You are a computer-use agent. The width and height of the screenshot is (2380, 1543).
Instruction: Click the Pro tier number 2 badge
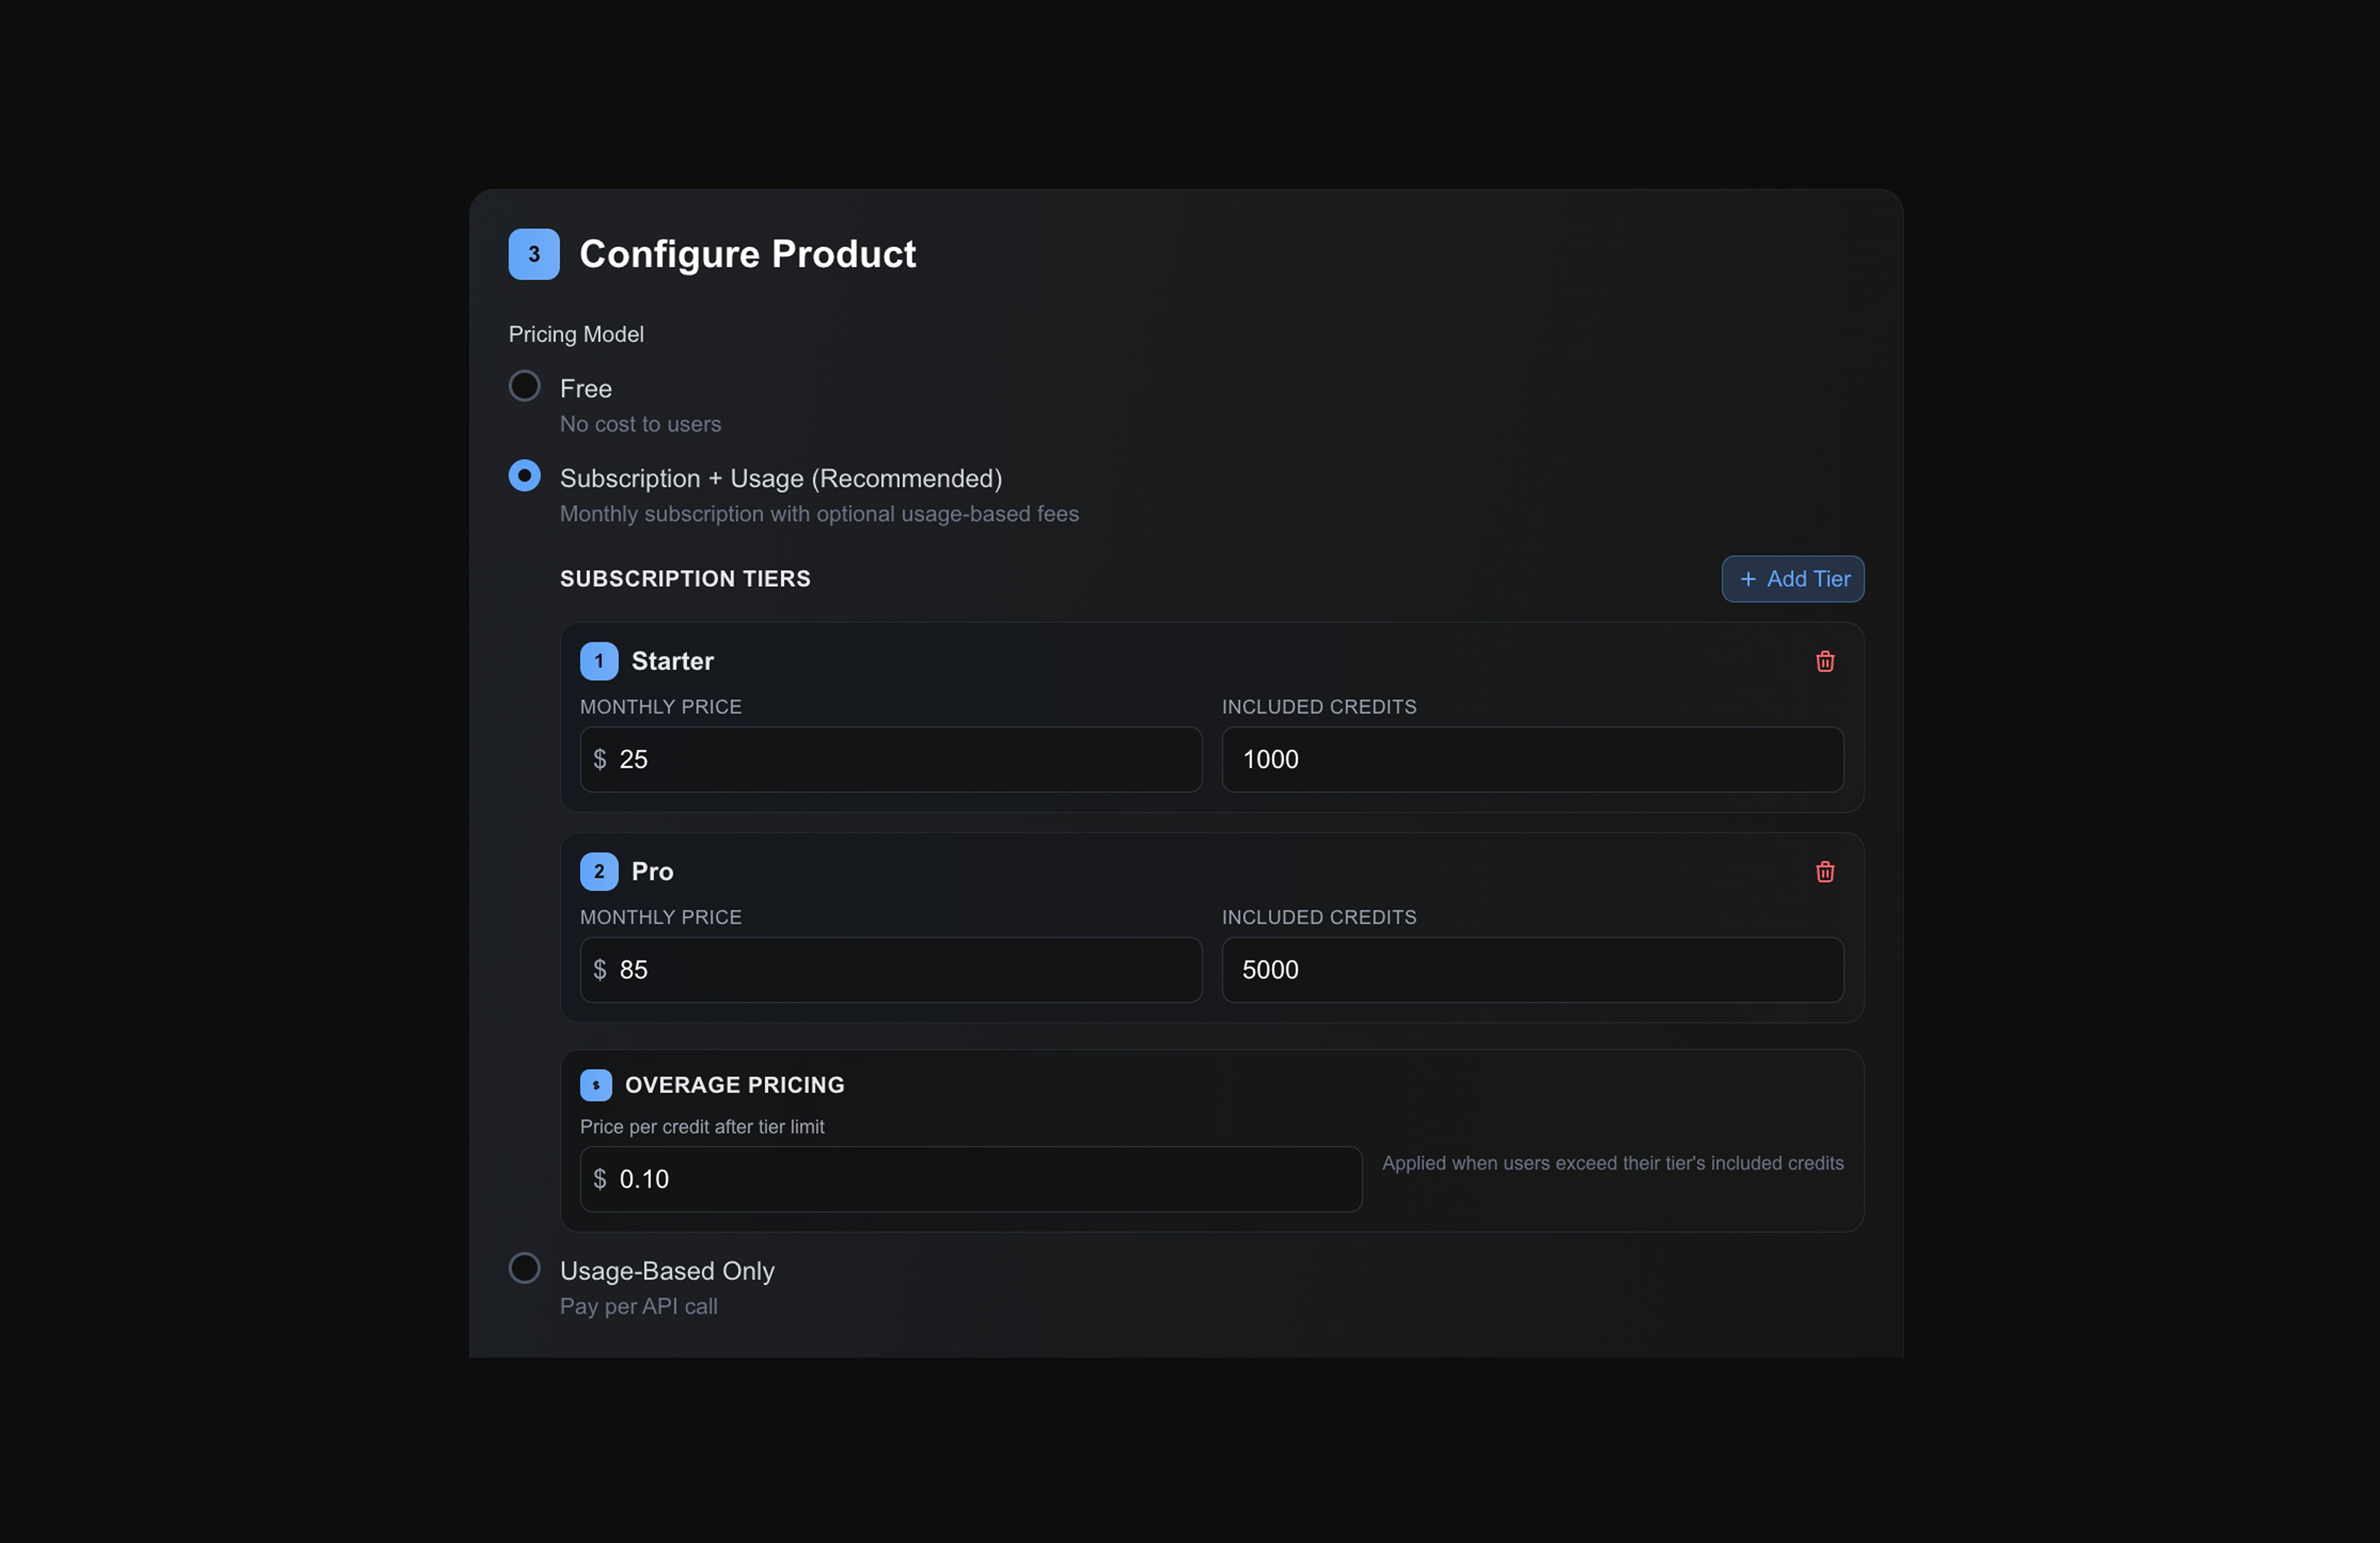click(598, 871)
